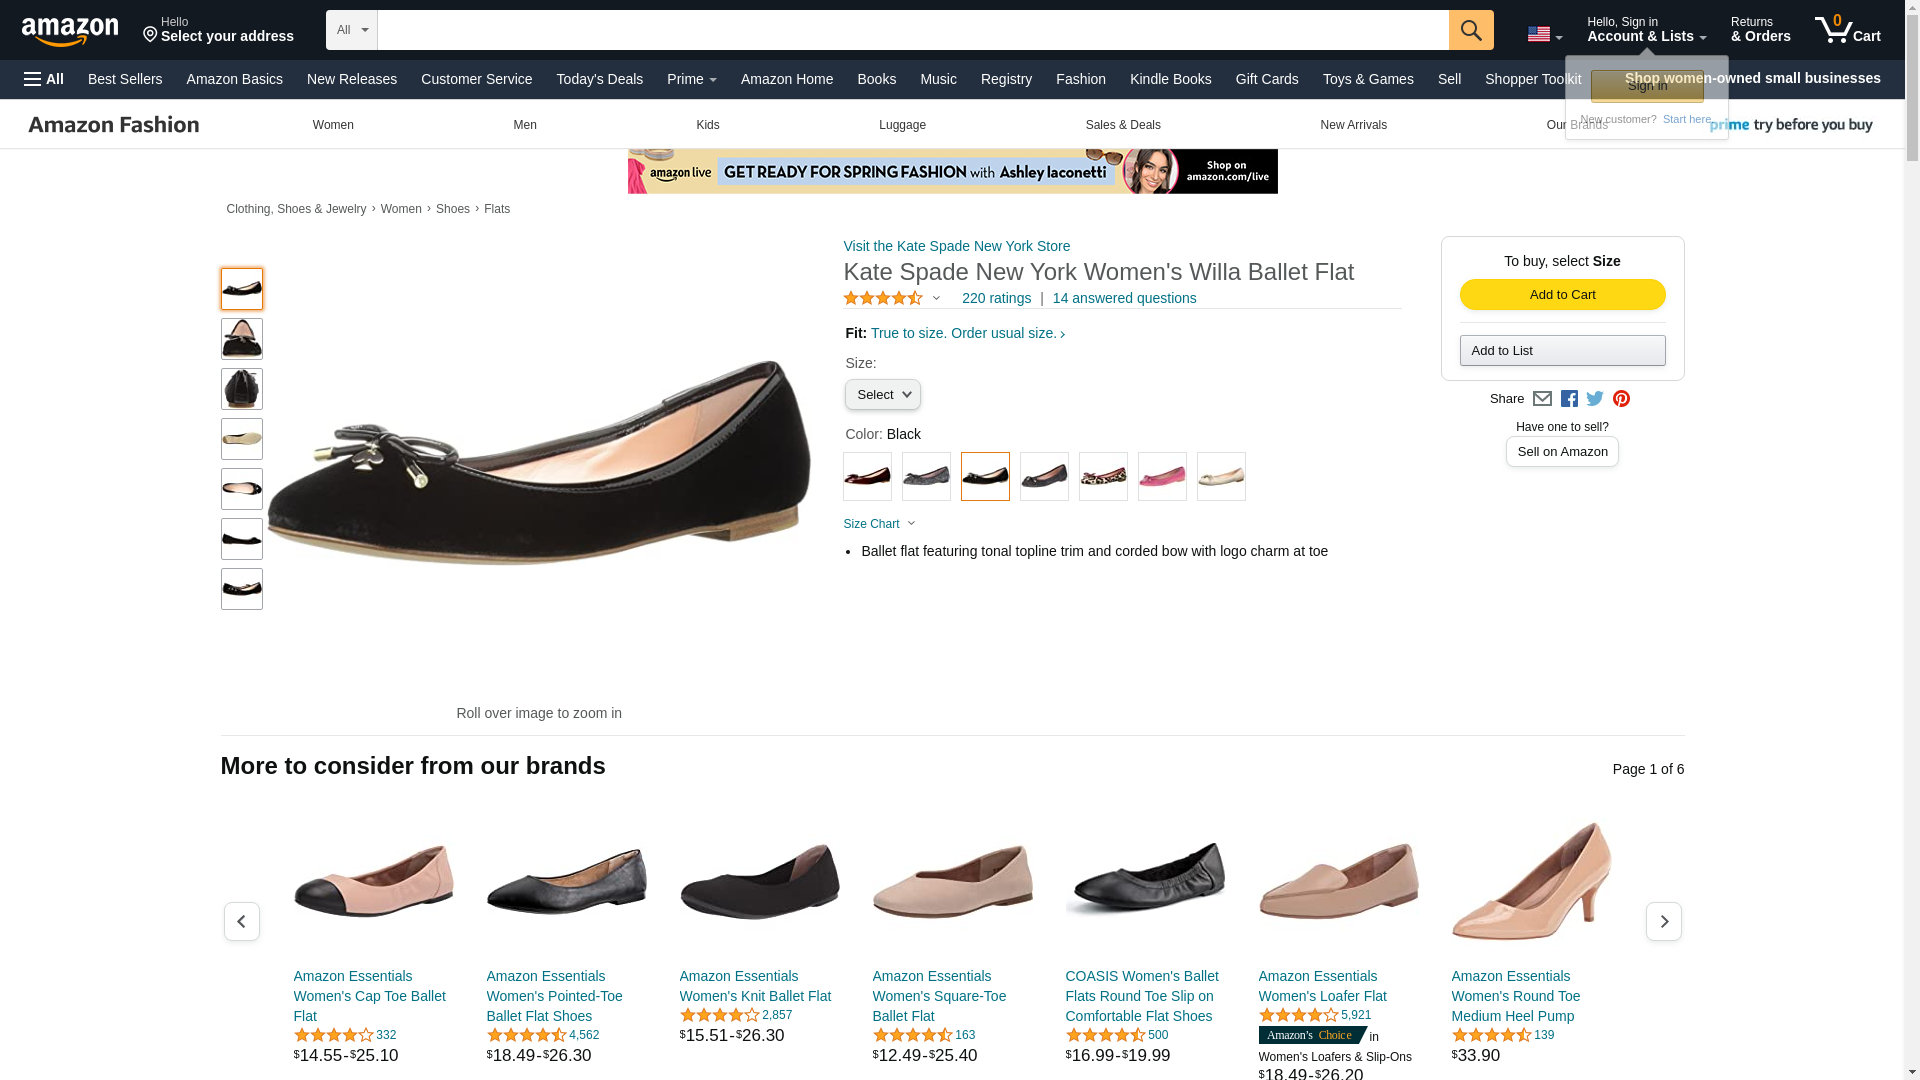Share via email envelope icon
The image size is (1920, 1080).
point(1542,399)
